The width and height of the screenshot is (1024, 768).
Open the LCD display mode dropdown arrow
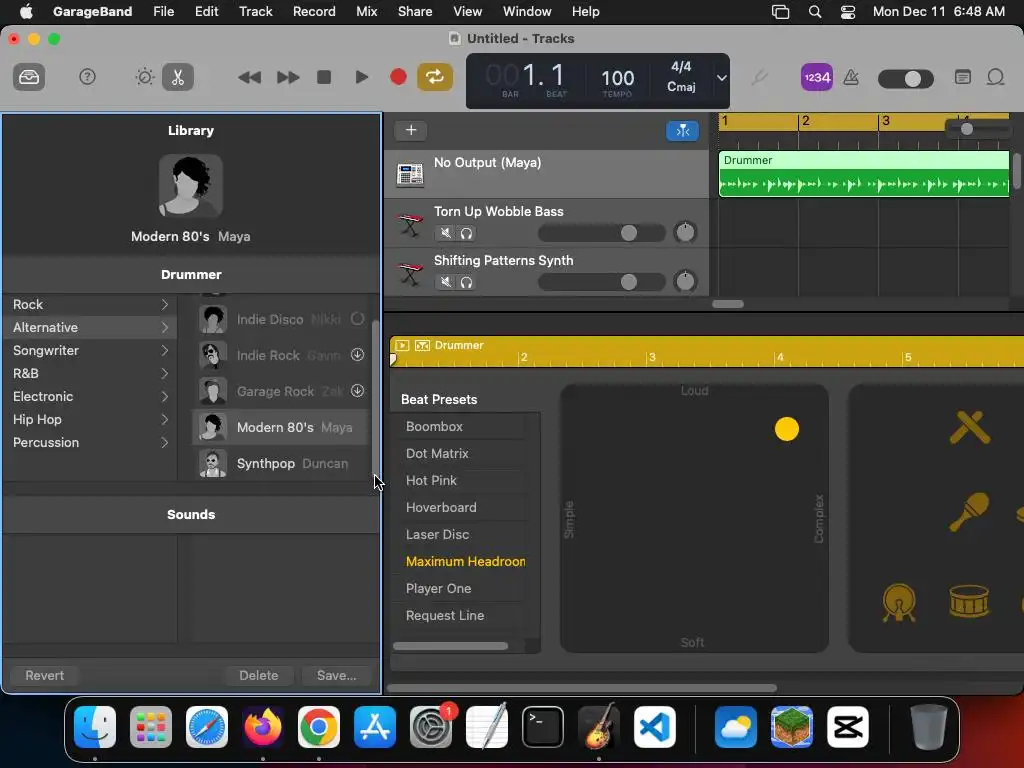pos(721,78)
